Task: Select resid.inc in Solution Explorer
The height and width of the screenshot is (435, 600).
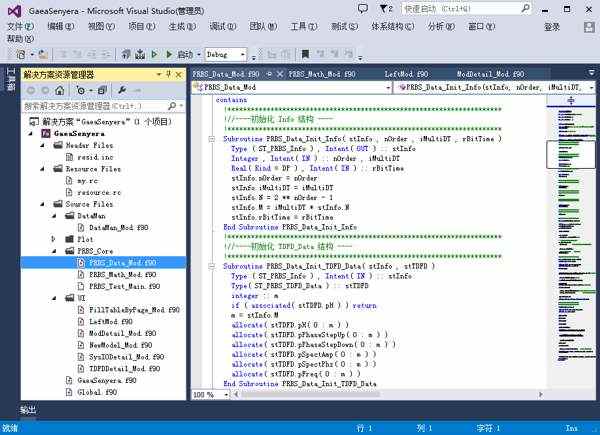Action: 95,157
